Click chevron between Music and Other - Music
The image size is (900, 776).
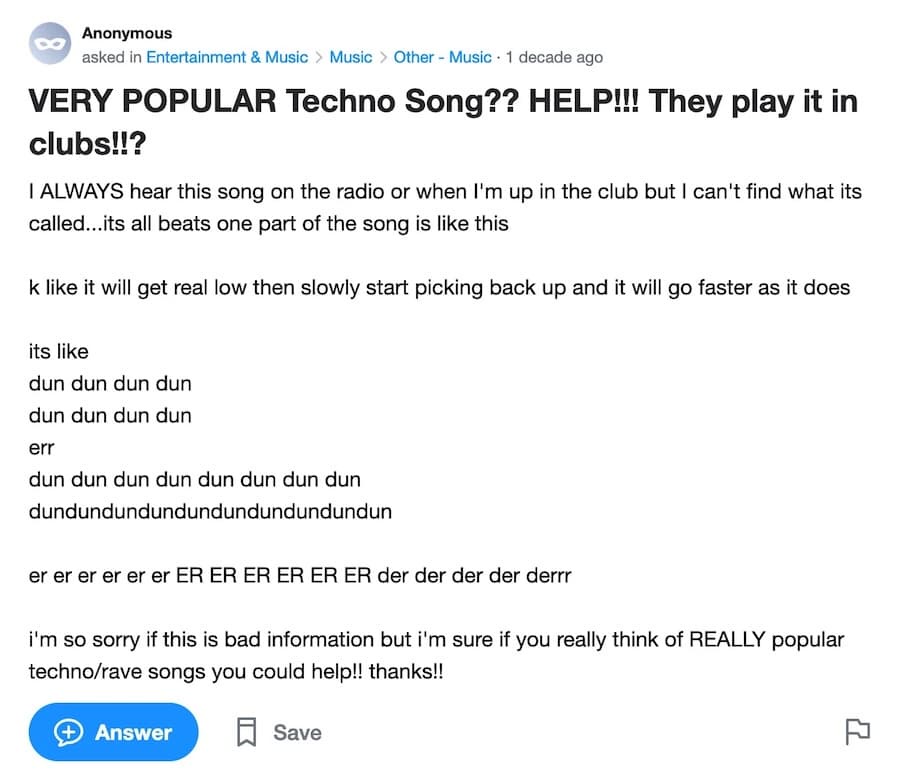tap(383, 57)
